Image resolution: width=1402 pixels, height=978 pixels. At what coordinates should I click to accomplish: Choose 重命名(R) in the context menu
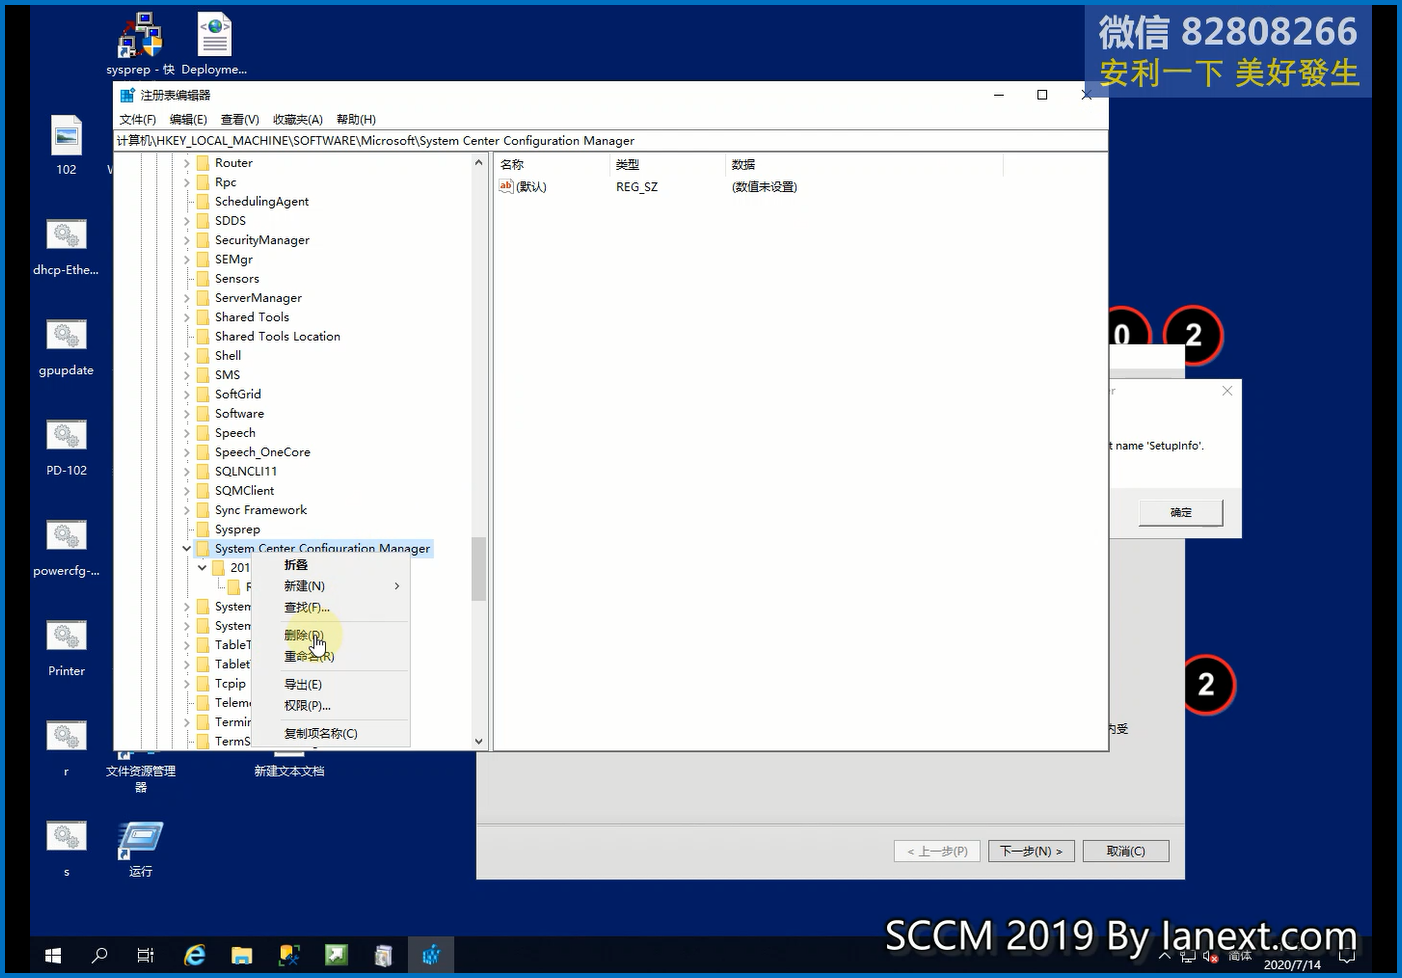click(x=330, y=656)
